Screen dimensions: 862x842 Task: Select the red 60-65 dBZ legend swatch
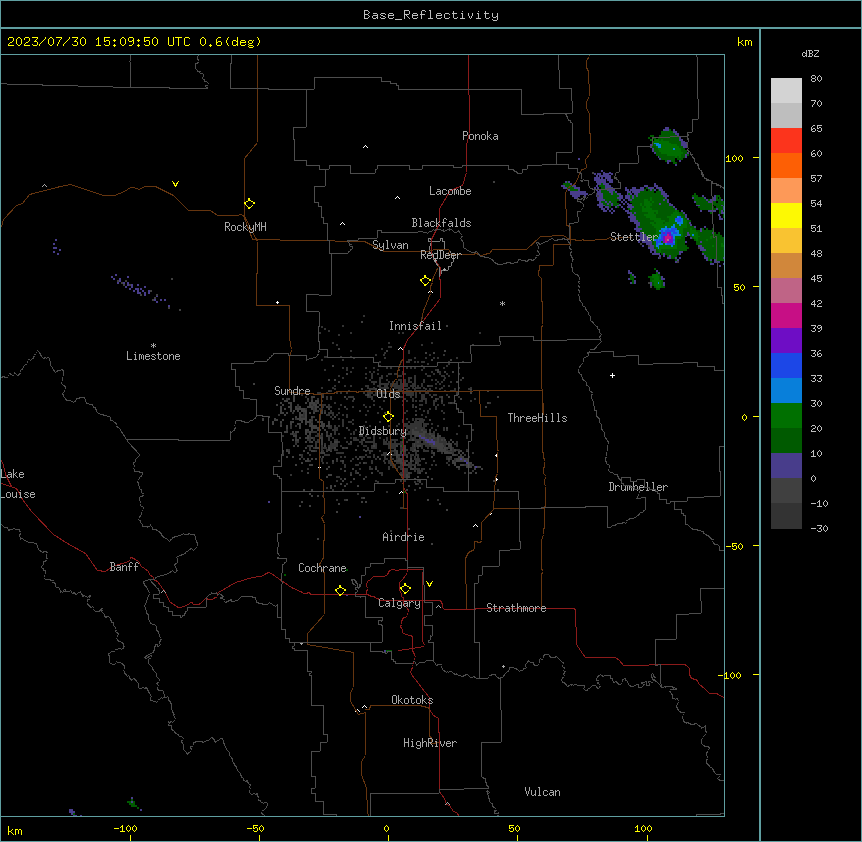786,141
